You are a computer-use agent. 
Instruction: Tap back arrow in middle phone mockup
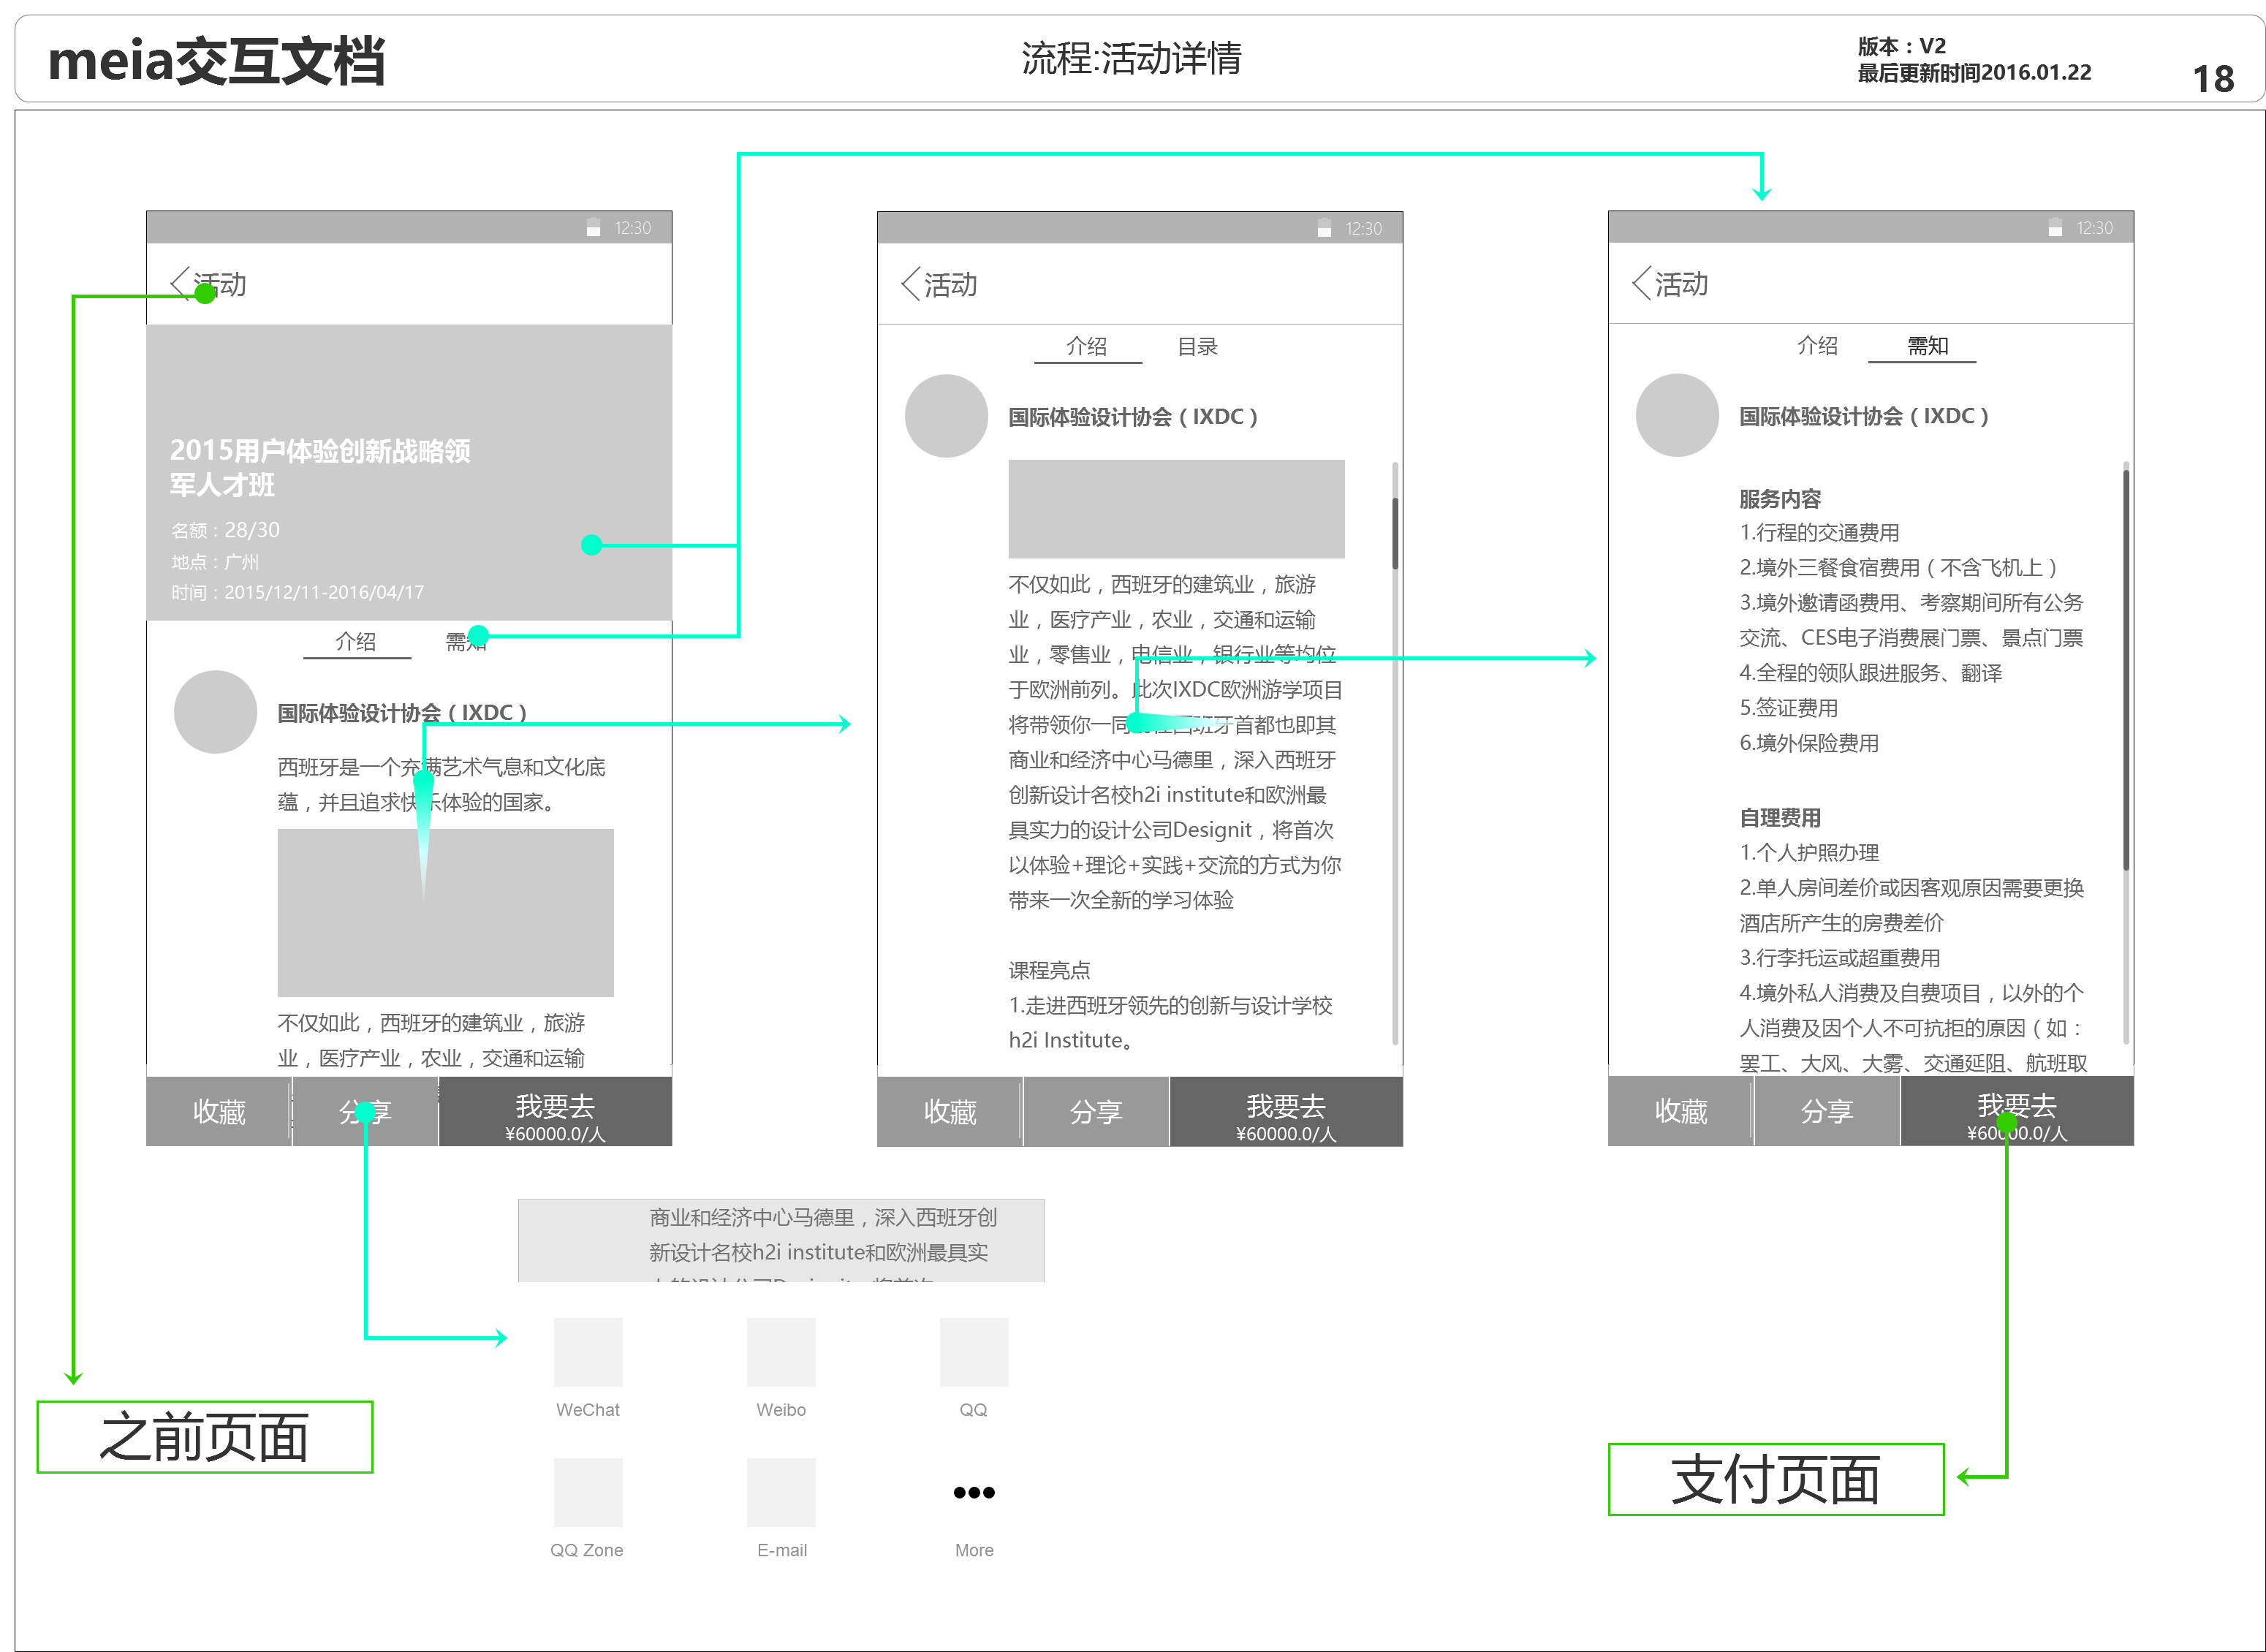coord(910,284)
